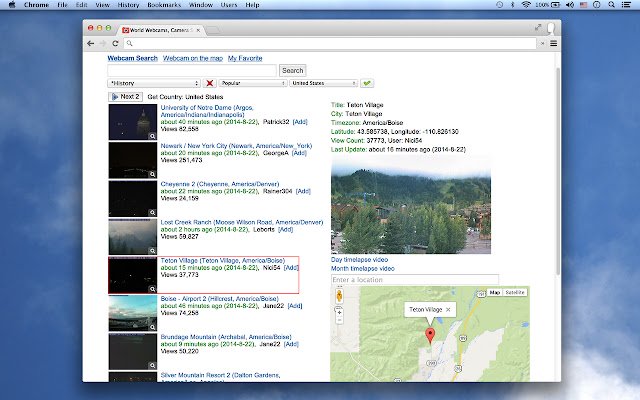Reload the page with refresh icon
Image resolution: width=640 pixels, height=400 pixels.
click(116, 43)
